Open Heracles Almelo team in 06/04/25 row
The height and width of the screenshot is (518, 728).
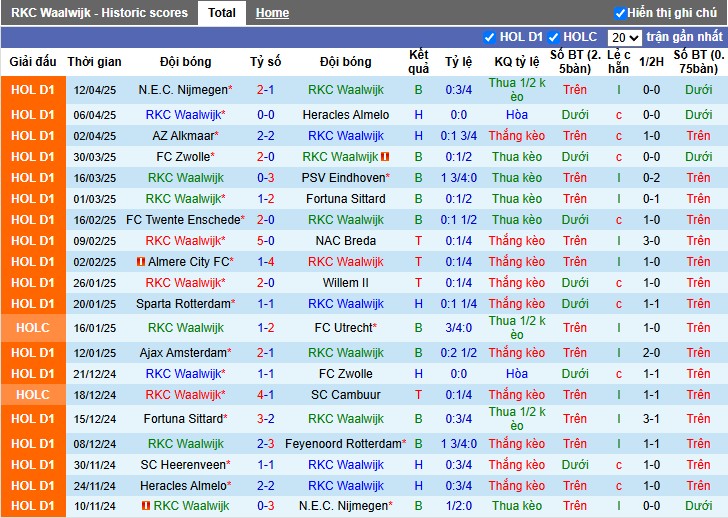coord(345,115)
